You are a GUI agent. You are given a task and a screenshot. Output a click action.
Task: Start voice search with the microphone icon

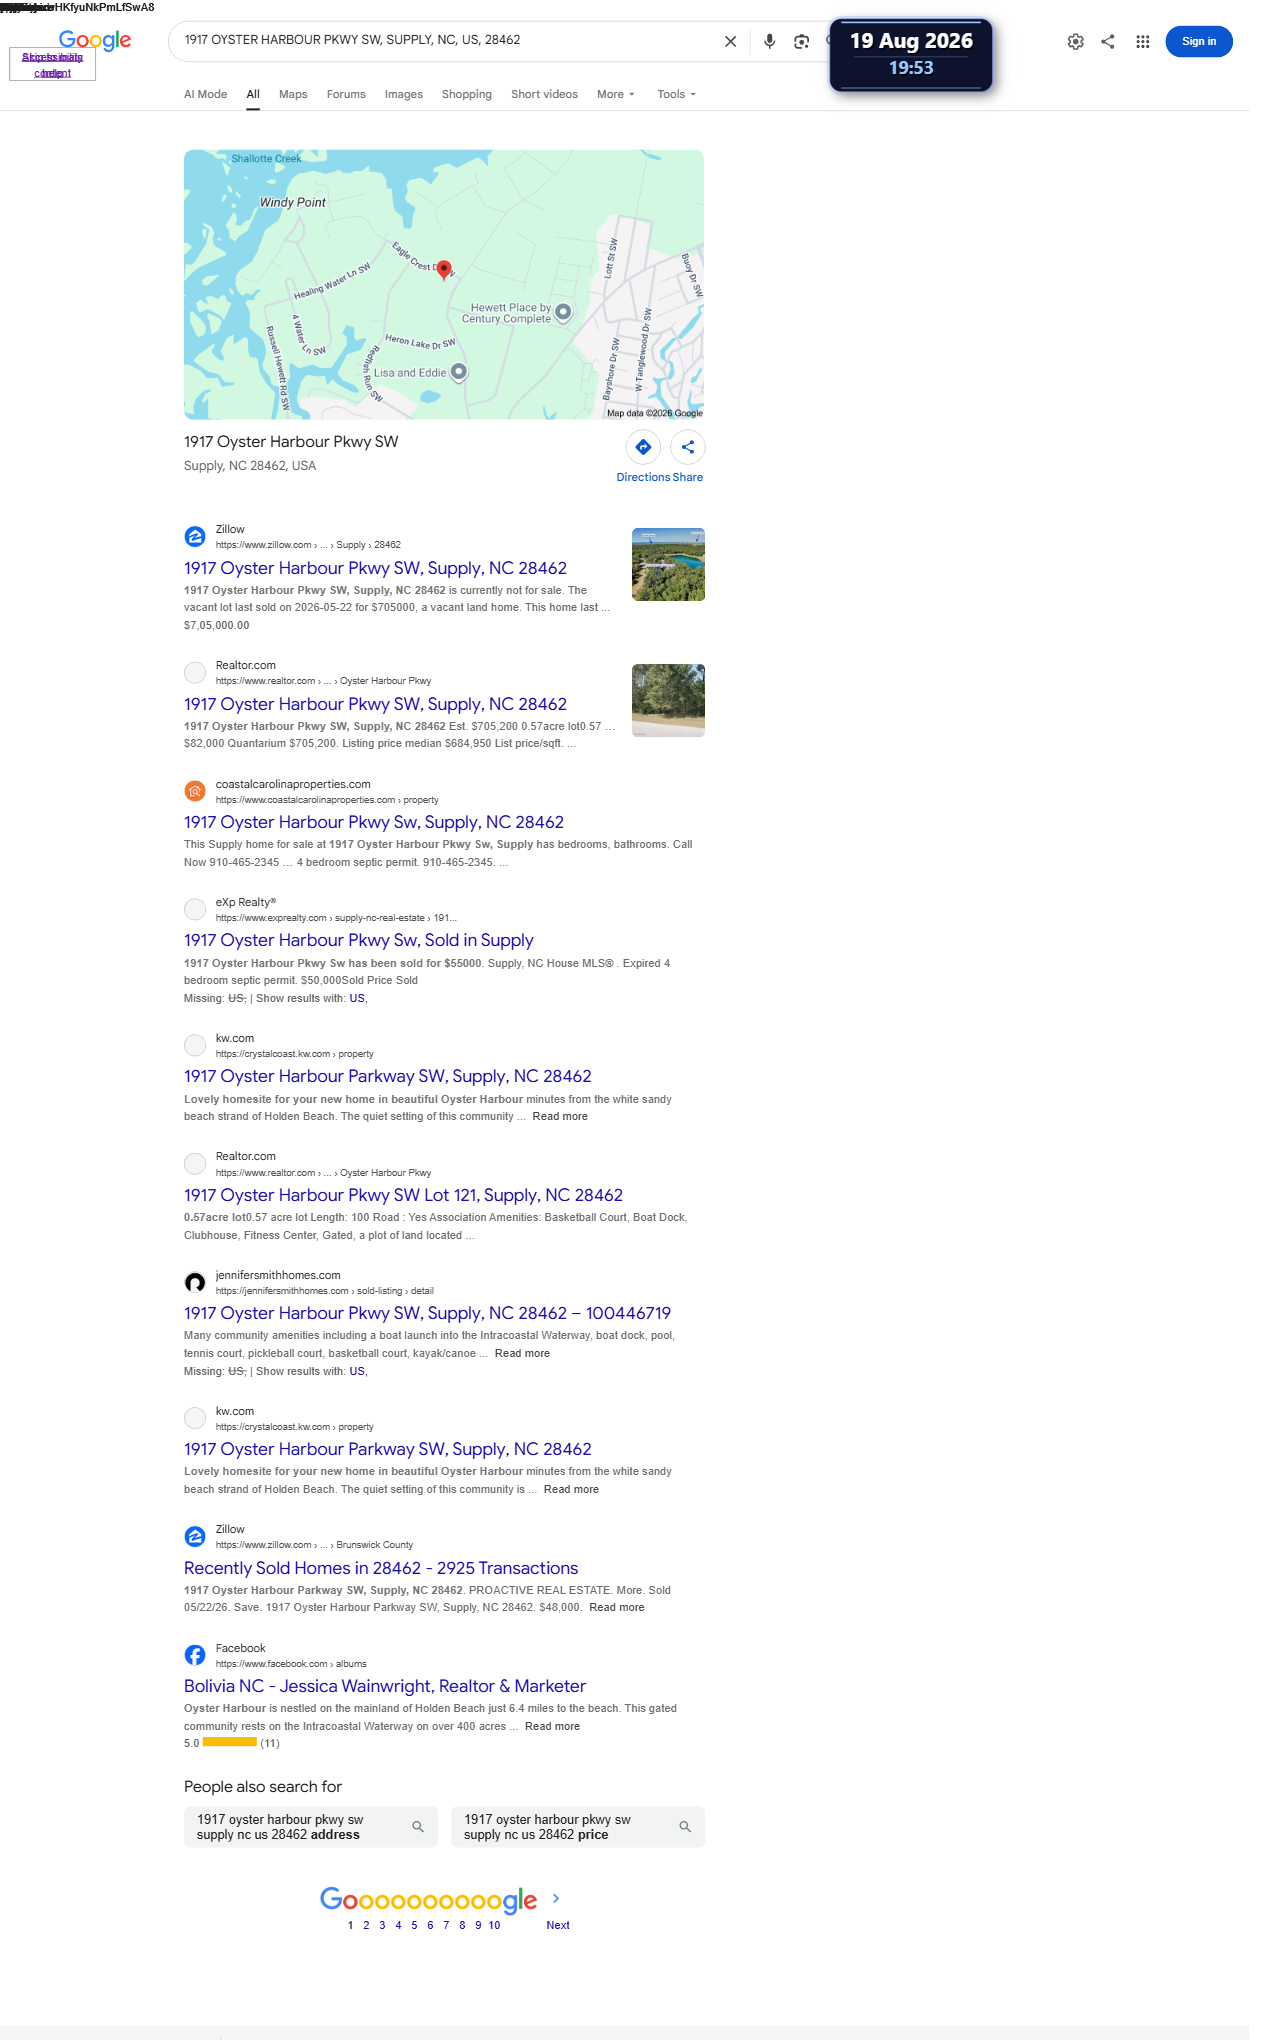coord(769,41)
